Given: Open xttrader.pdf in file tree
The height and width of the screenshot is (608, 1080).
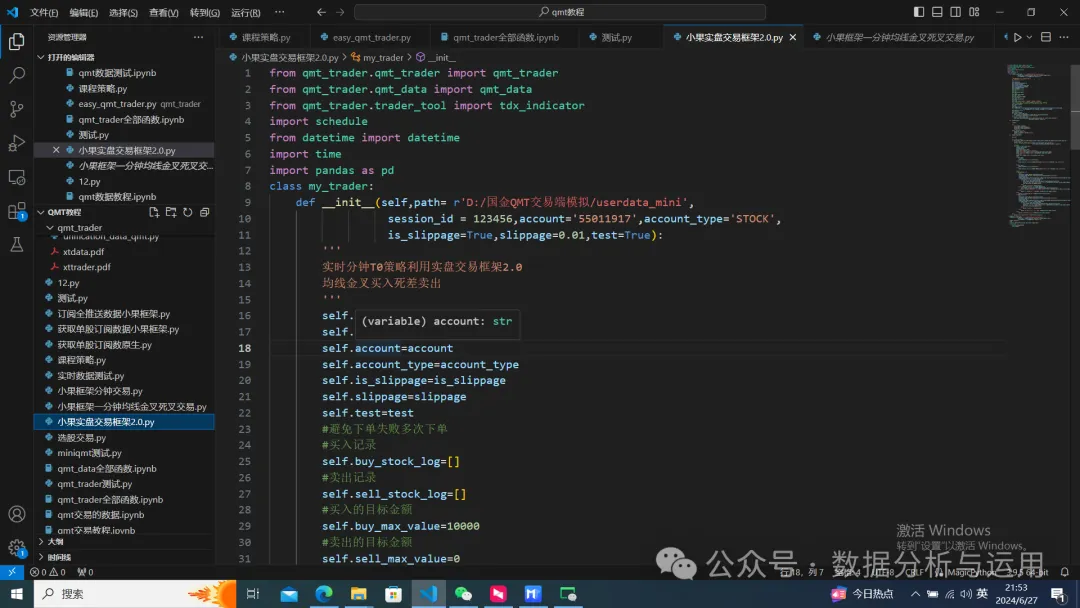Looking at the screenshot, I should tap(86, 266).
